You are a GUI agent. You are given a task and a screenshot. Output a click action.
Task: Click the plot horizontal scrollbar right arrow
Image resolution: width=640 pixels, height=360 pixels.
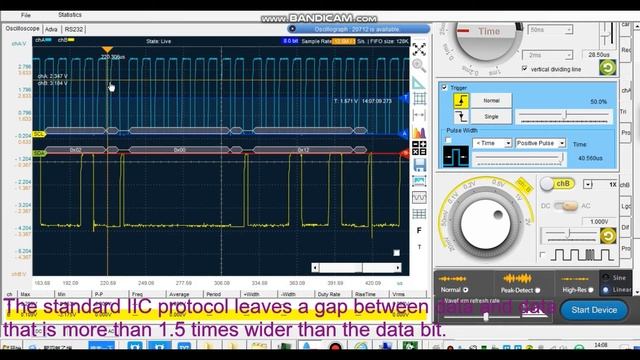tap(398, 268)
